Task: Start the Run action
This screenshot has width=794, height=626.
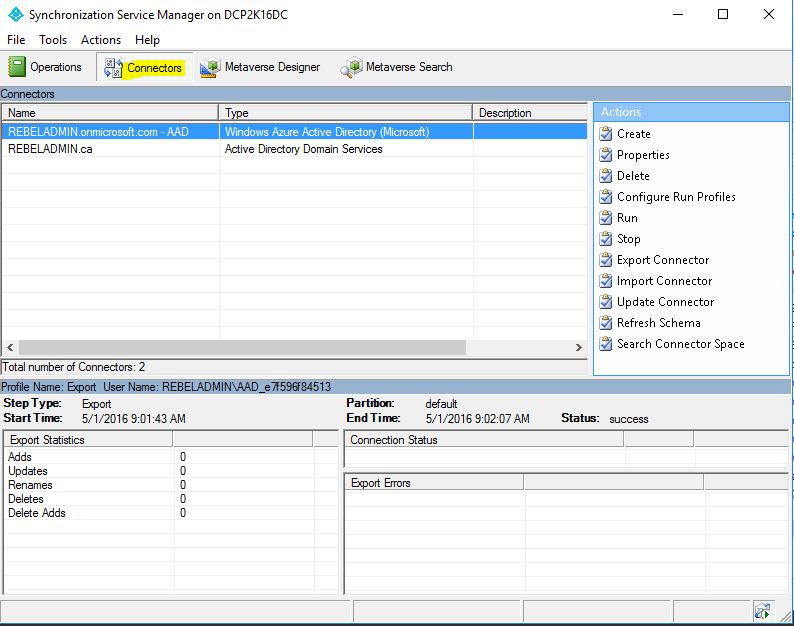Action: pyautogui.click(x=627, y=218)
